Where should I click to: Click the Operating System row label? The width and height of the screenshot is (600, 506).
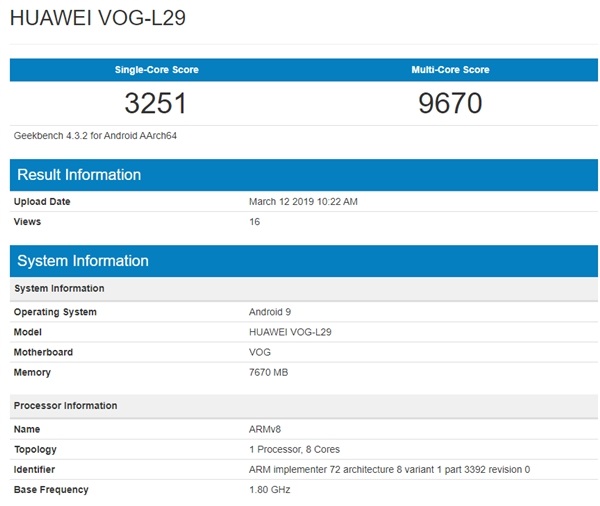[x=55, y=312]
